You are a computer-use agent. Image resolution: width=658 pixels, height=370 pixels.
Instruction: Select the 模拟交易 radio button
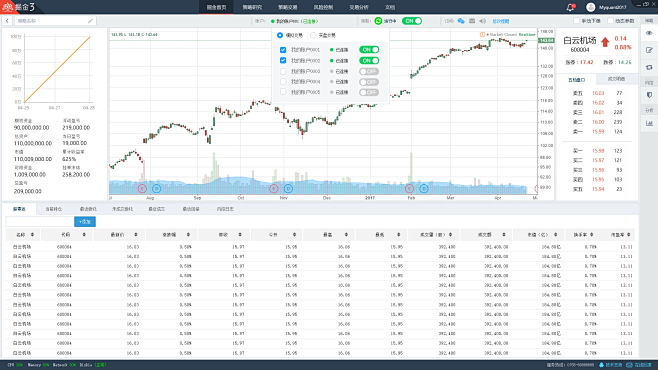pos(280,35)
